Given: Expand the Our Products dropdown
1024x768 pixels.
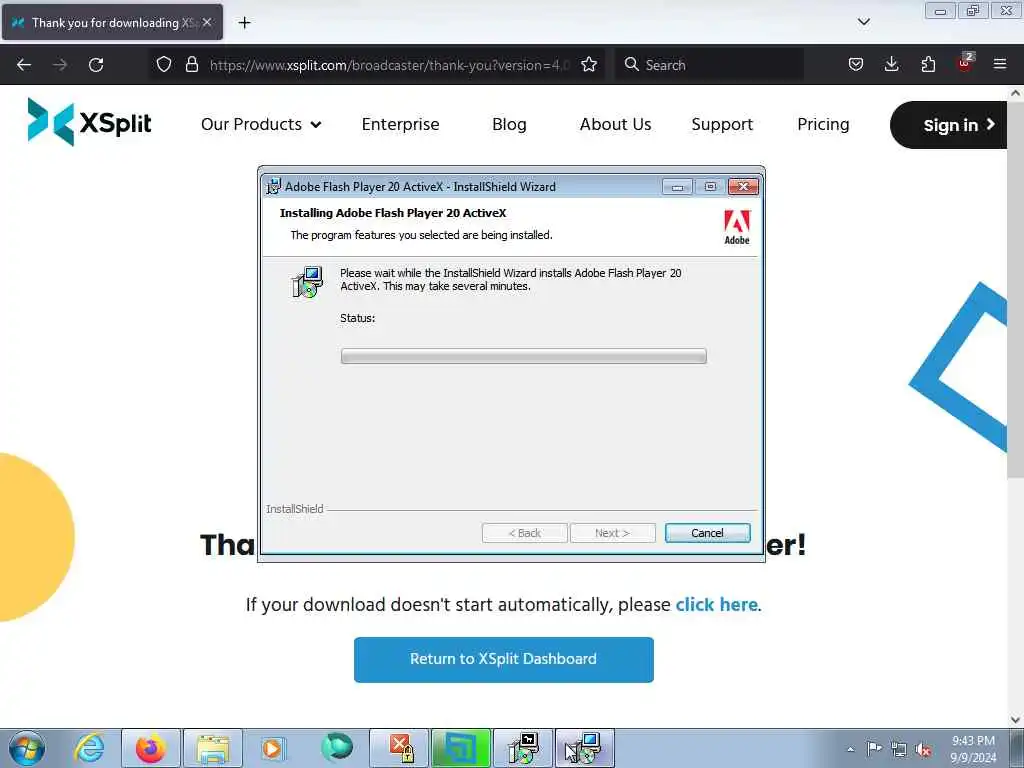Looking at the screenshot, I should [261, 124].
